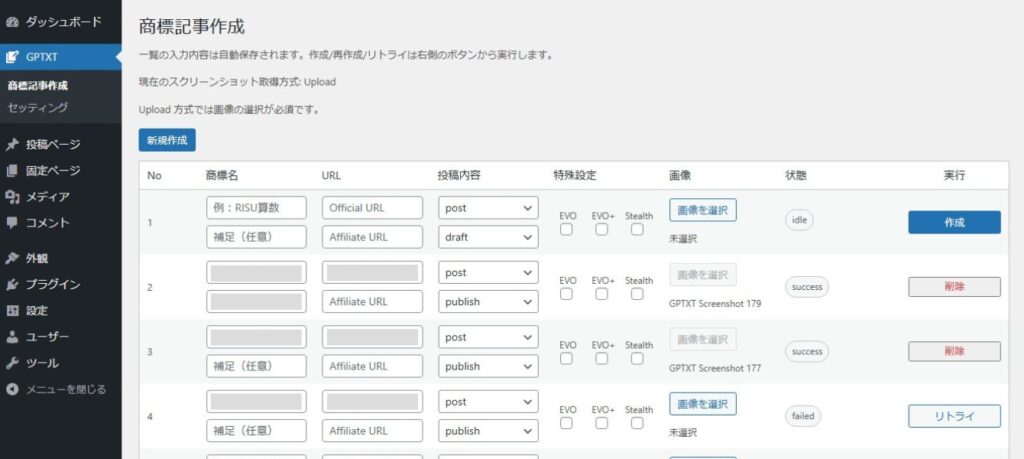Click the Comments speech bubble icon

click(12, 223)
